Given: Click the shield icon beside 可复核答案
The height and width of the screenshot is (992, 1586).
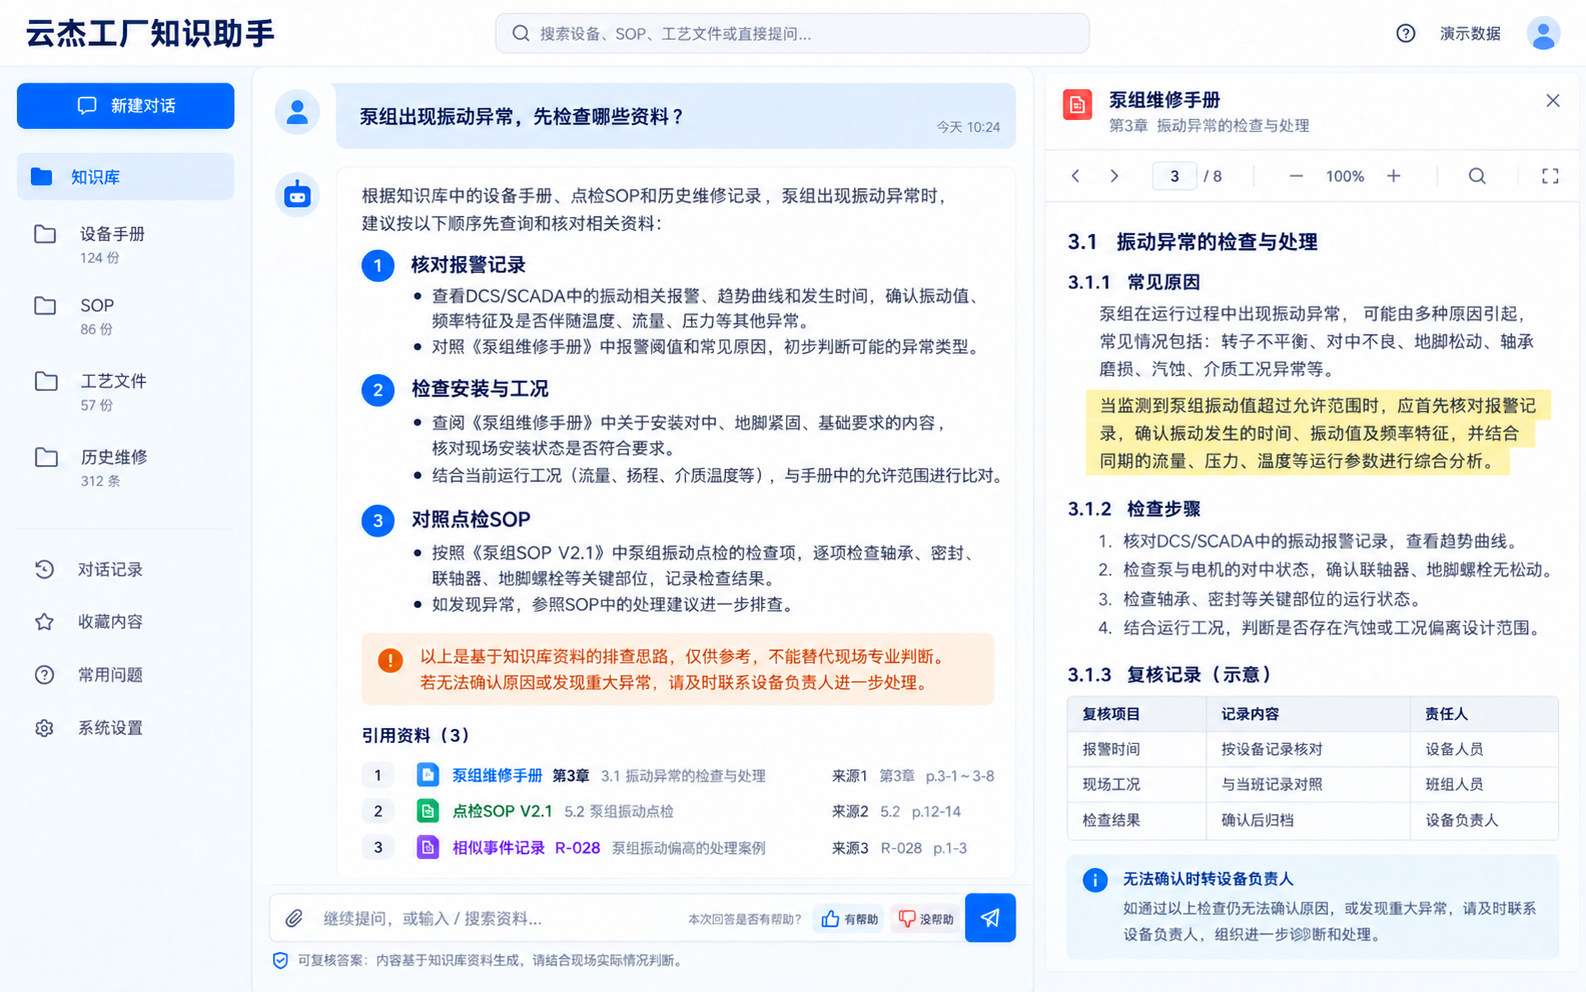Looking at the screenshot, I should [x=281, y=960].
